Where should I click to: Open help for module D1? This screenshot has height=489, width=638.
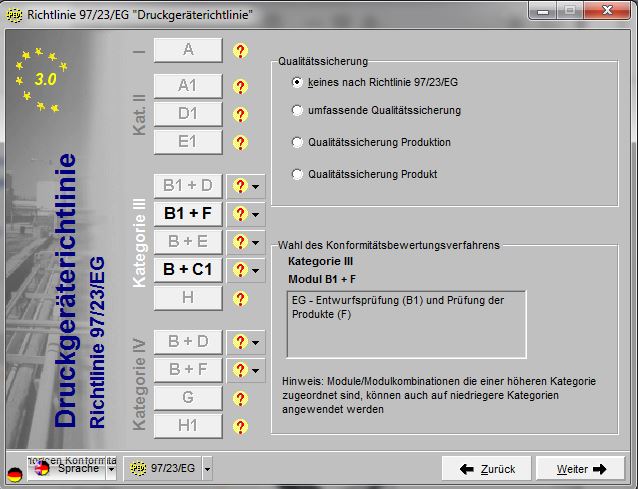pos(240,115)
